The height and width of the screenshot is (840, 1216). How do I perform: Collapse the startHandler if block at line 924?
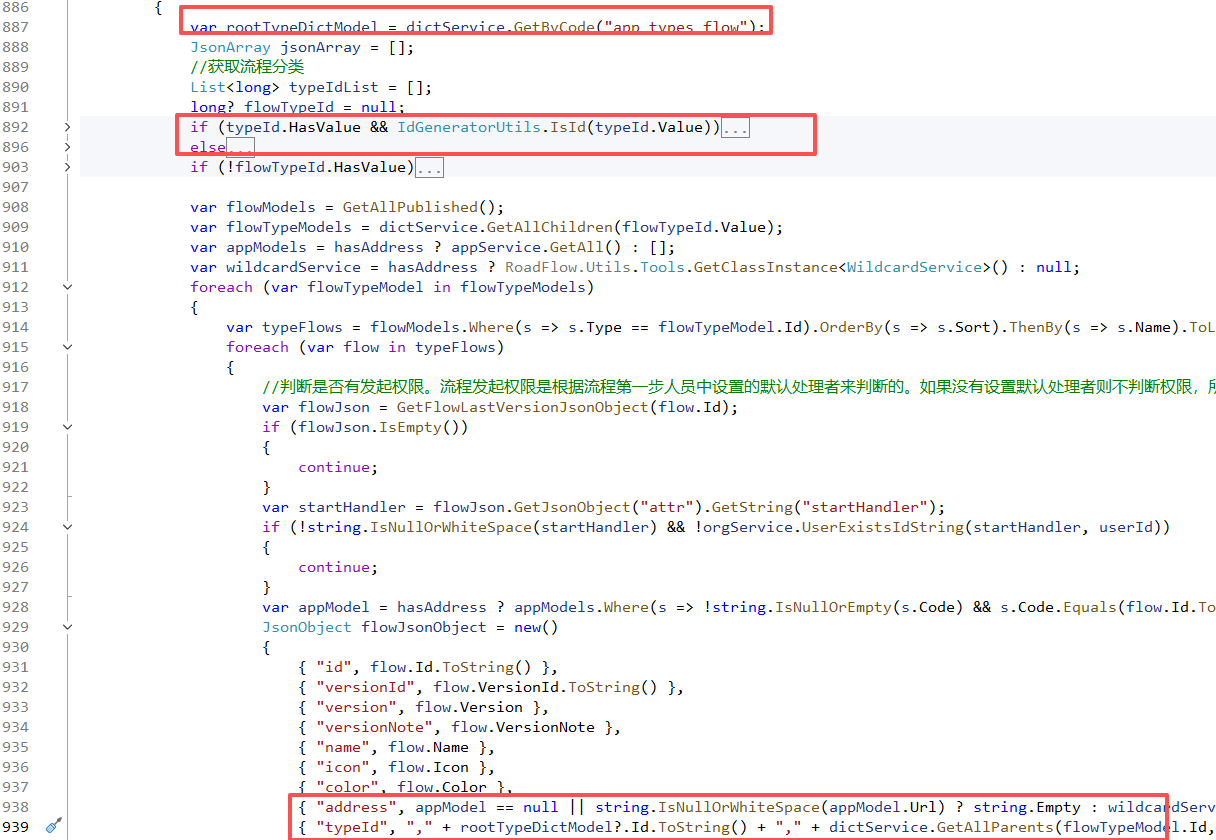[67, 527]
